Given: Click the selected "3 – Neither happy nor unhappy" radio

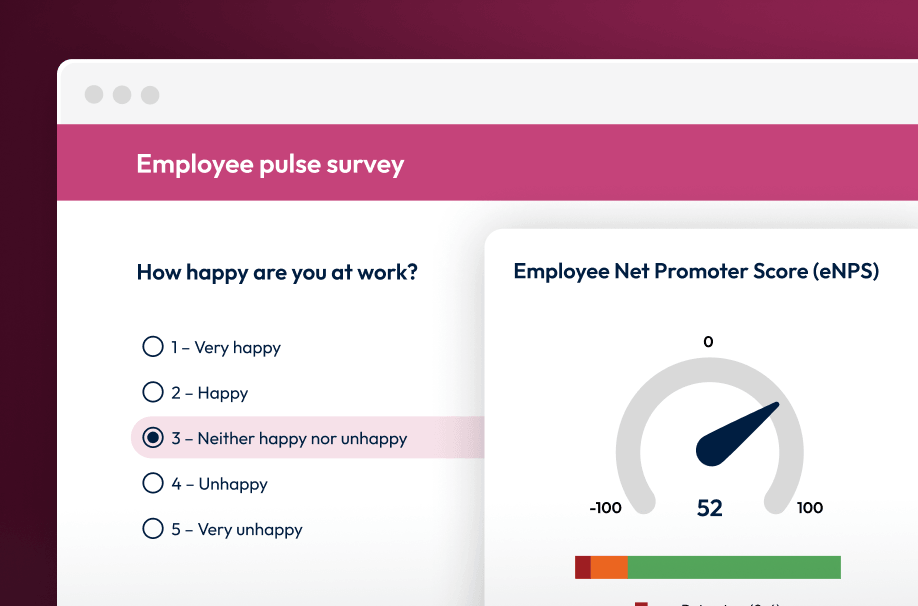Looking at the screenshot, I should (x=153, y=438).
